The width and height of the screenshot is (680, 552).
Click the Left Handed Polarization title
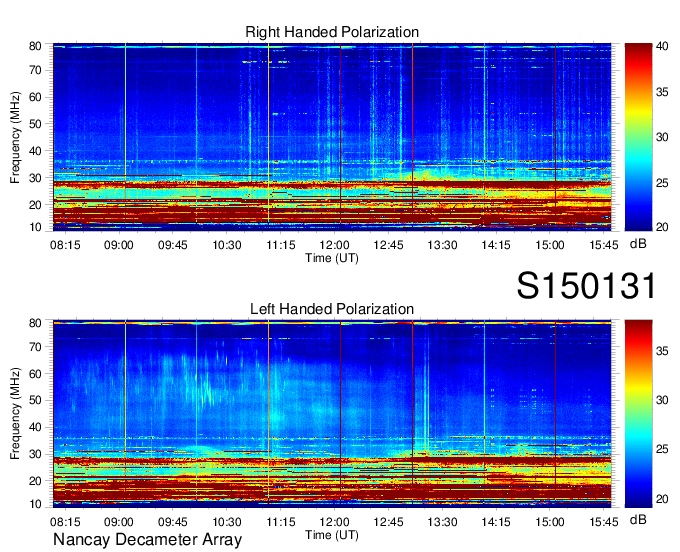tap(332, 309)
